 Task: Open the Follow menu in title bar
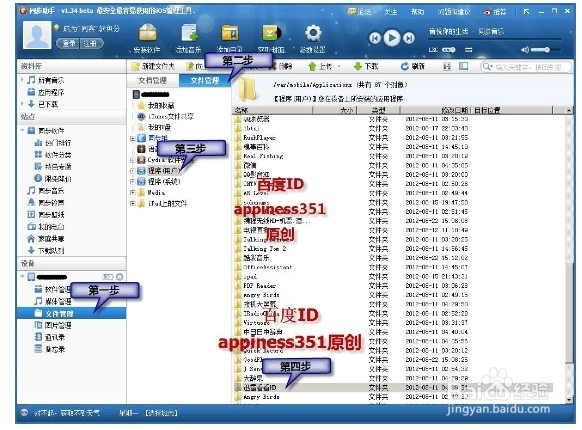(390, 12)
